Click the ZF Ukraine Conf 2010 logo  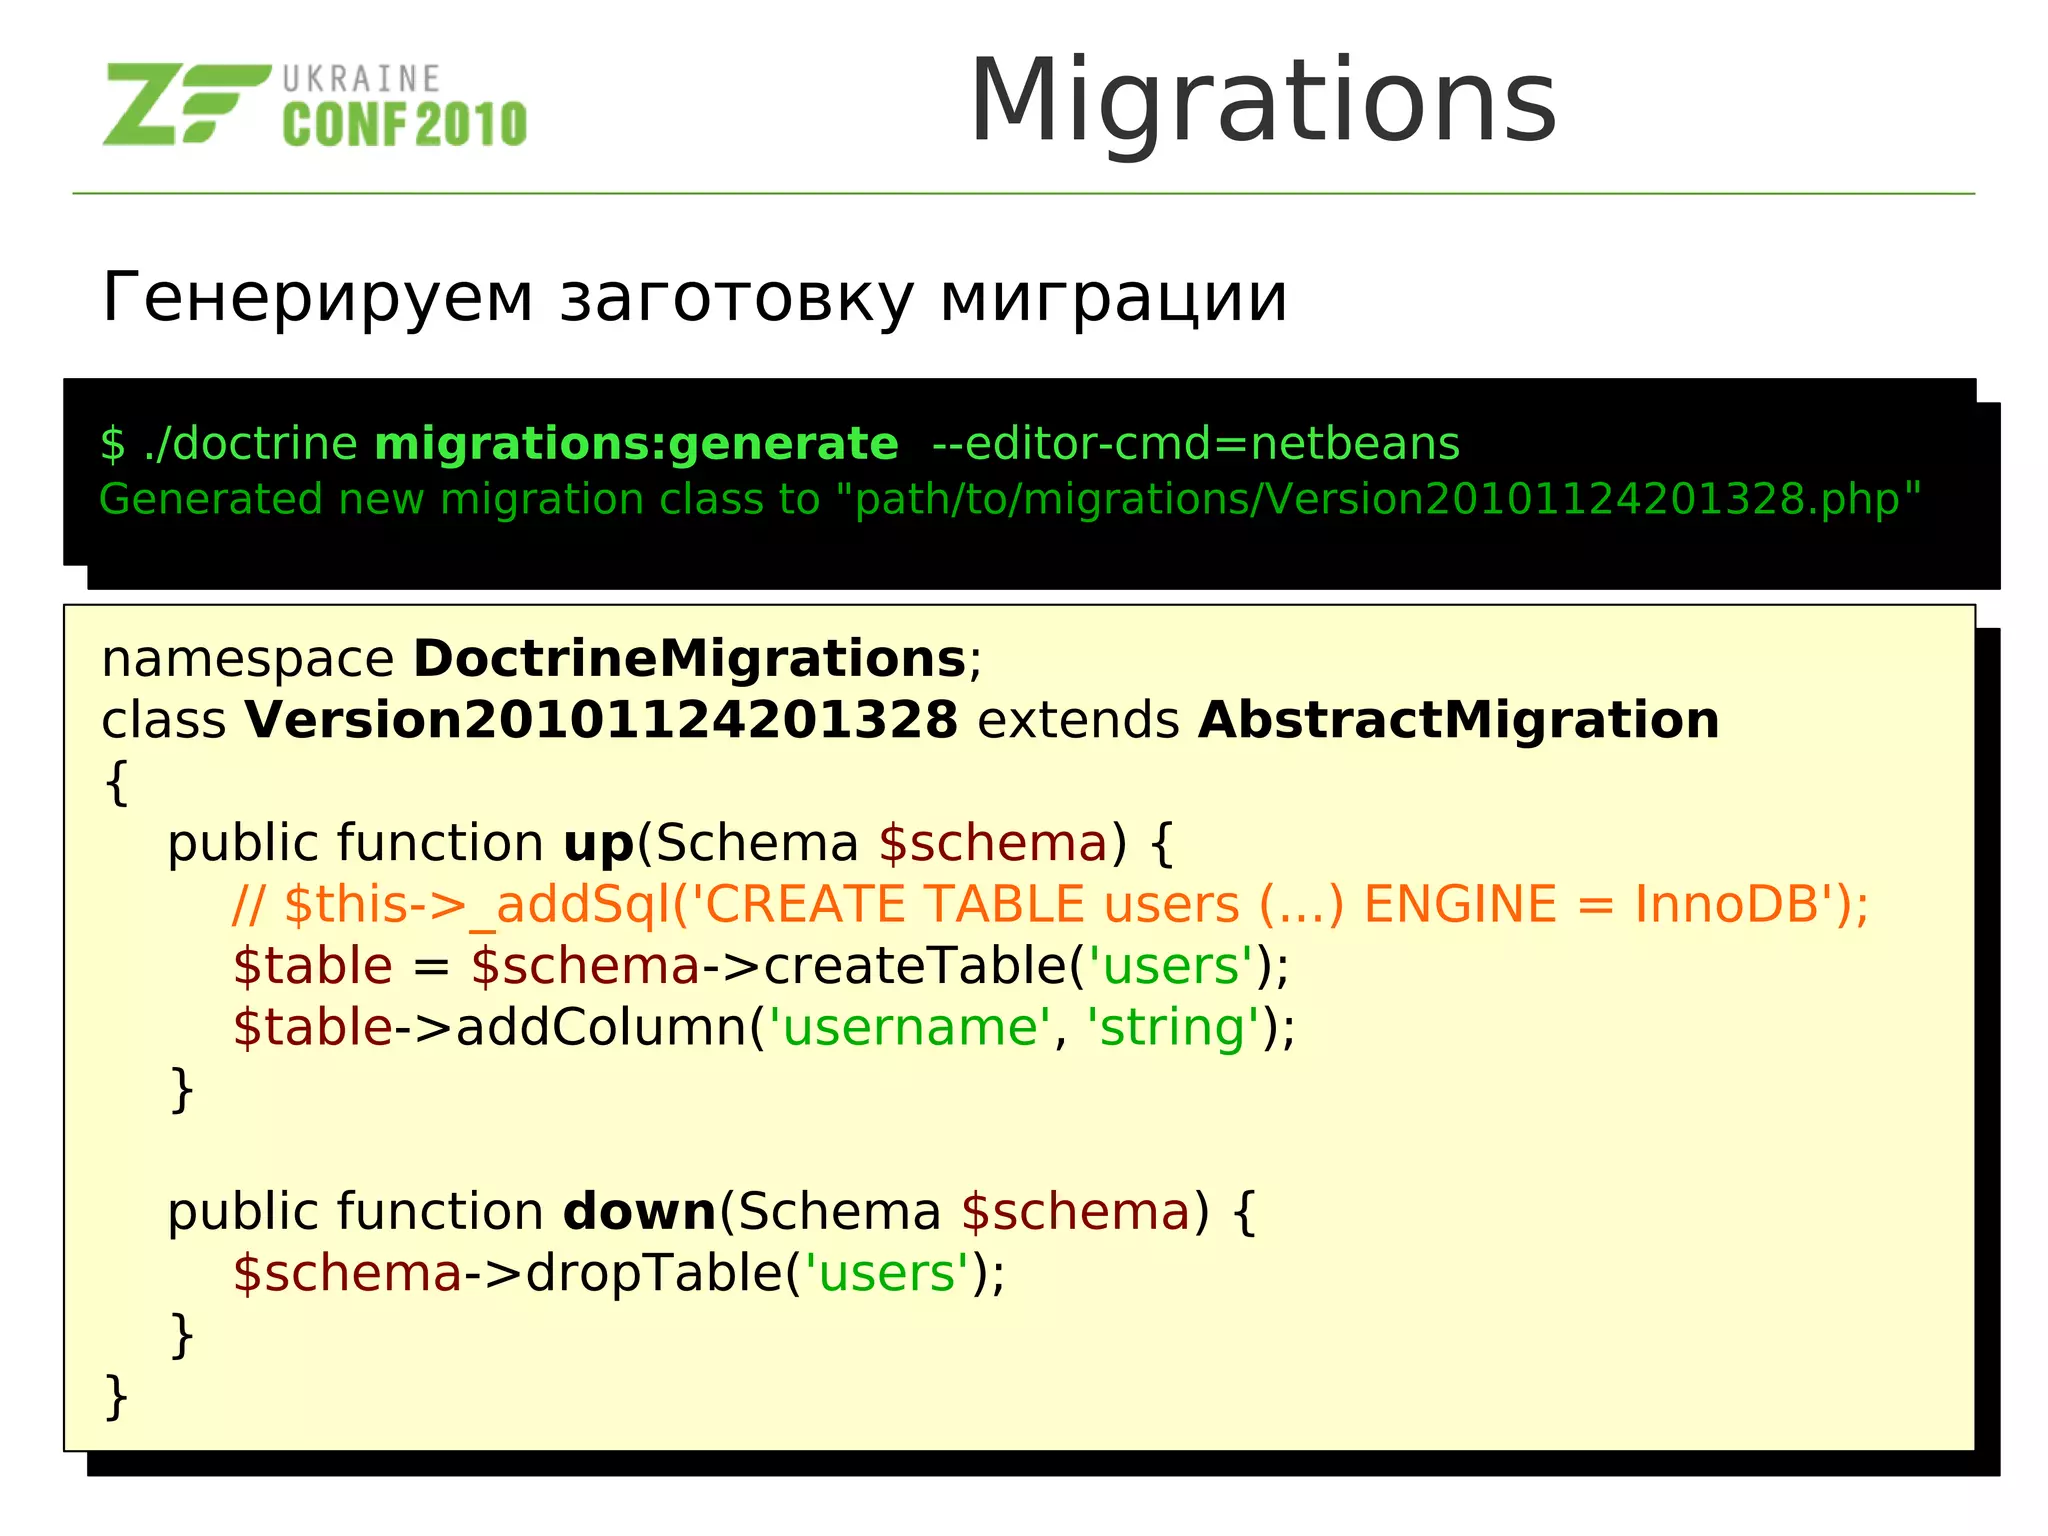pyautogui.click(x=314, y=105)
